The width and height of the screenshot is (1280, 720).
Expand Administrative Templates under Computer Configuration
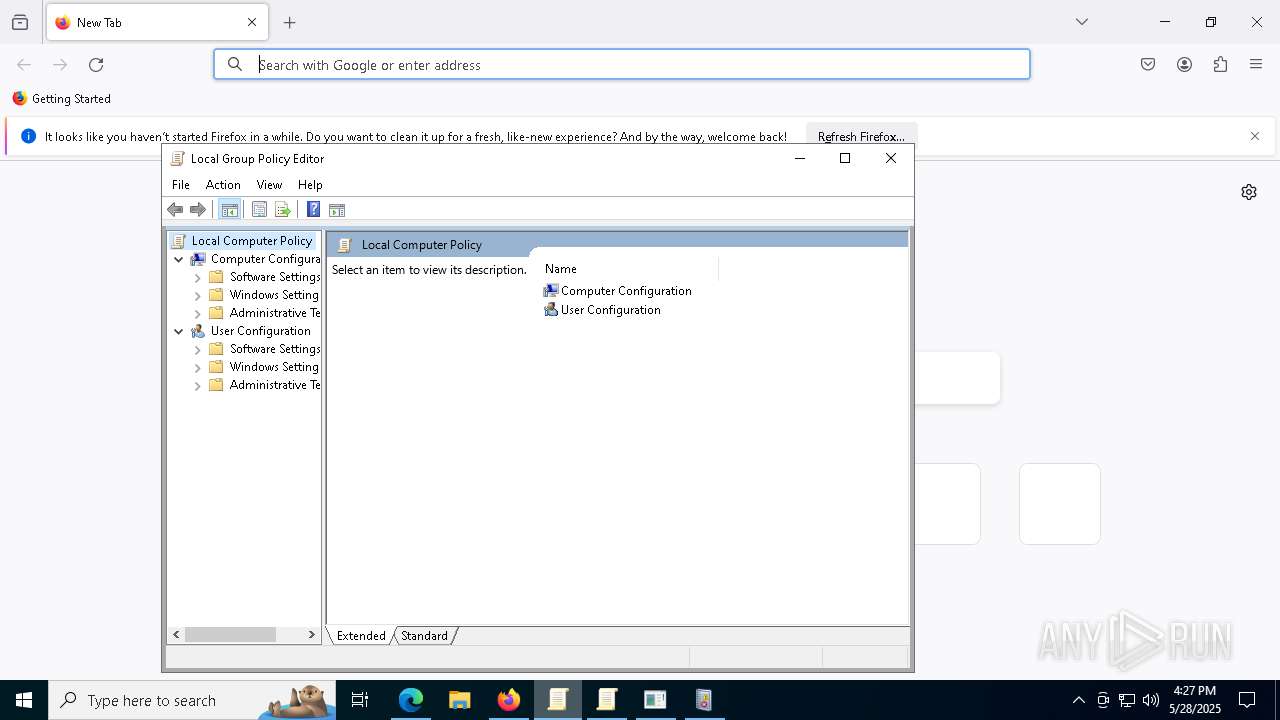pos(198,313)
